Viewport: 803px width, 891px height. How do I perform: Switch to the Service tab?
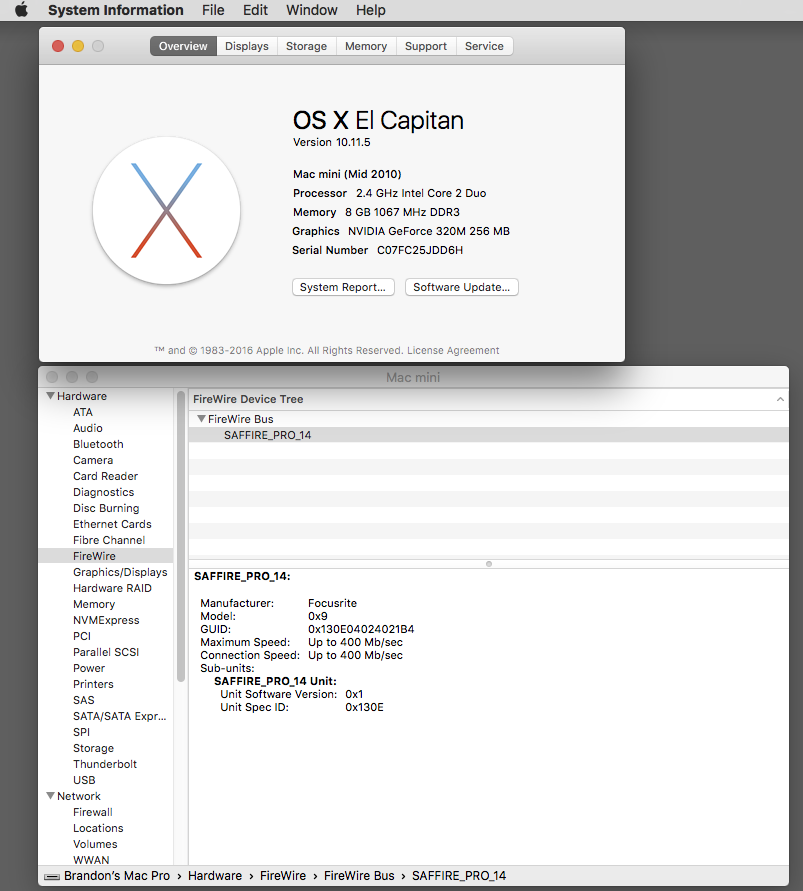[x=484, y=46]
